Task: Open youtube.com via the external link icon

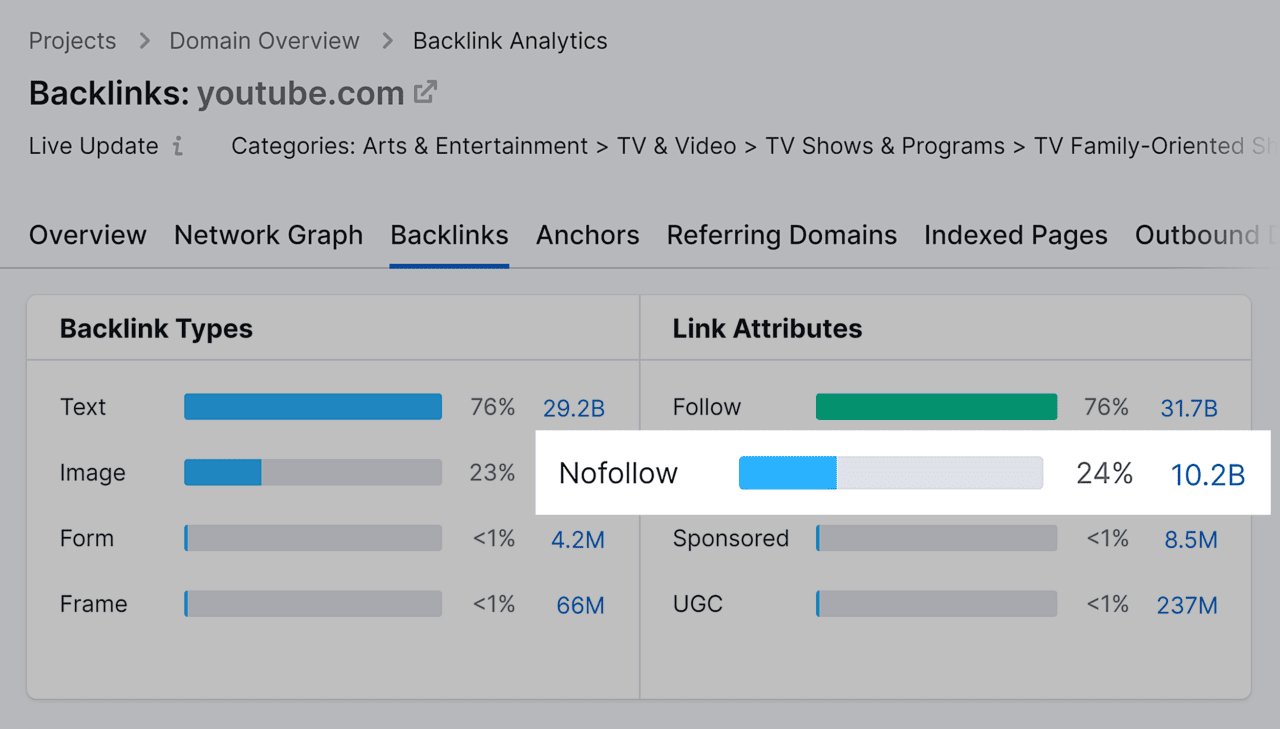Action: [x=426, y=92]
